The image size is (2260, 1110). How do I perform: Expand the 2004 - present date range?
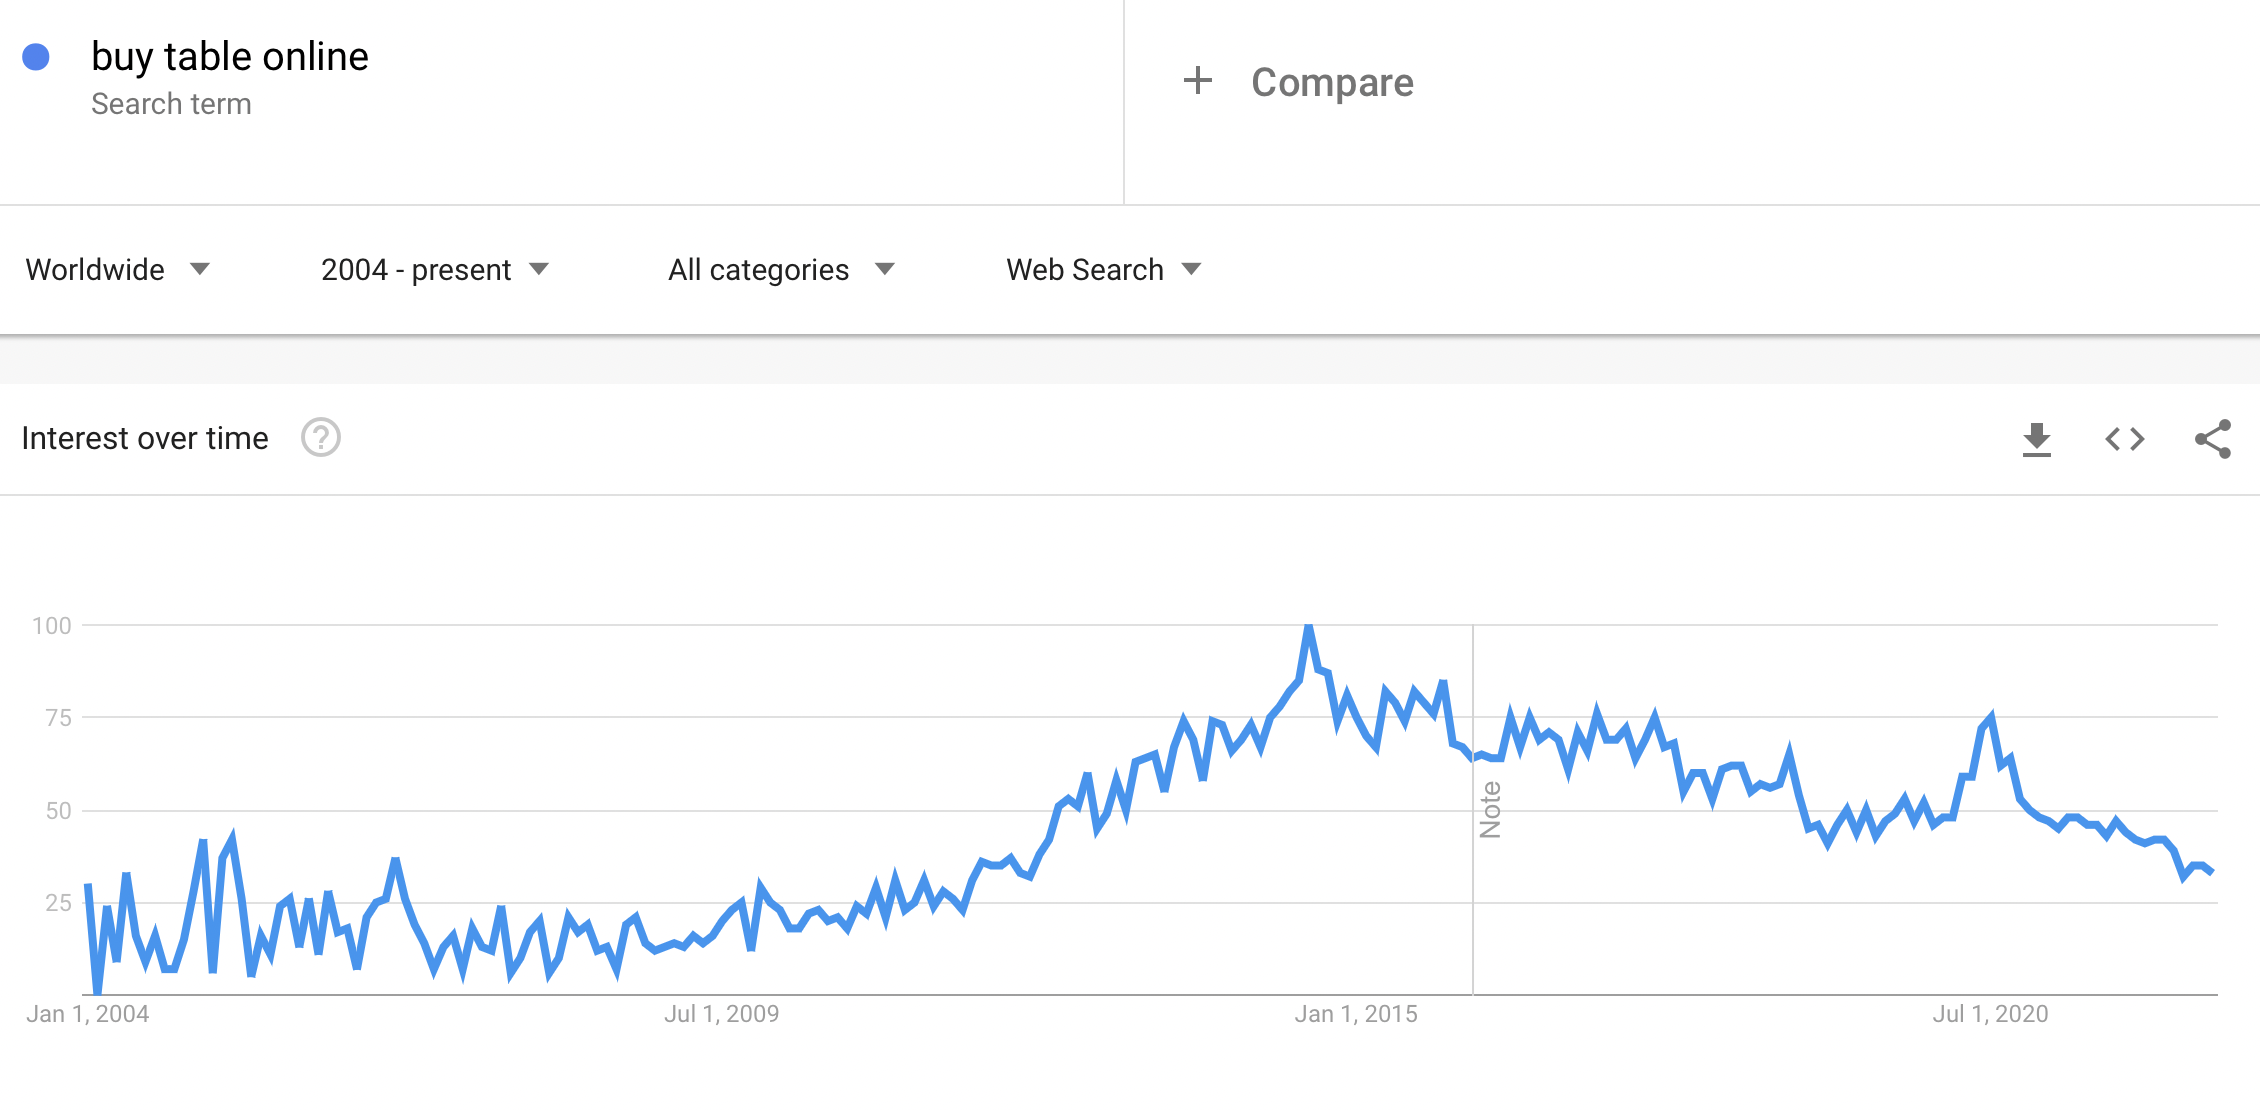click(434, 270)
